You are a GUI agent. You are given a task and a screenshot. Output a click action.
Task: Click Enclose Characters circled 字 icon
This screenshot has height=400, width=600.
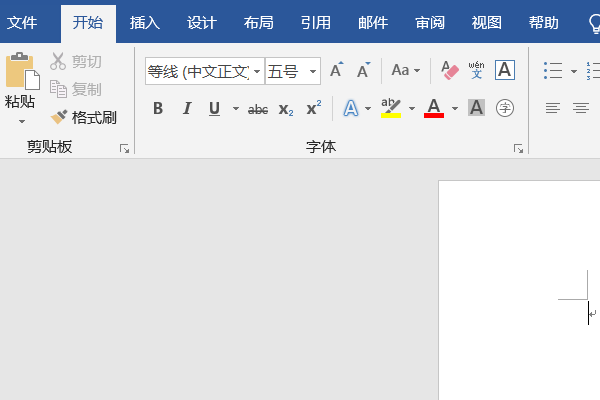505,108
